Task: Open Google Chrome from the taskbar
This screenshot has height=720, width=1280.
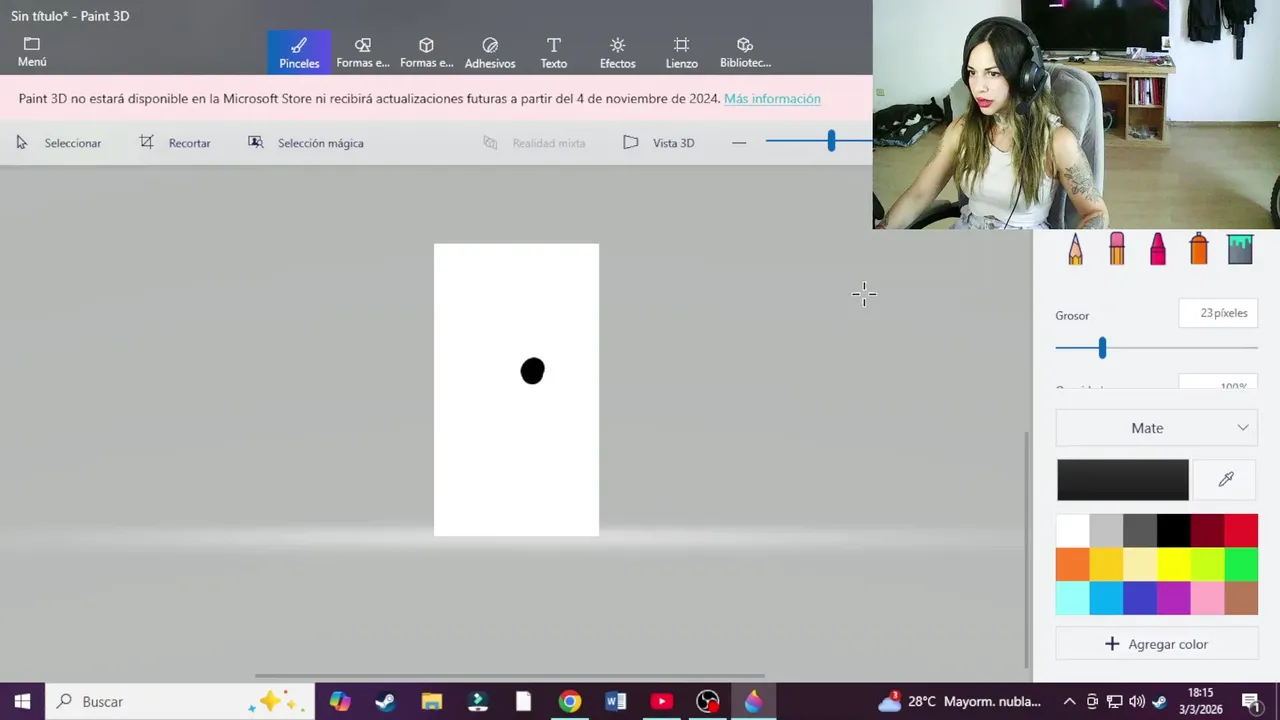Action: coord(569,702)
